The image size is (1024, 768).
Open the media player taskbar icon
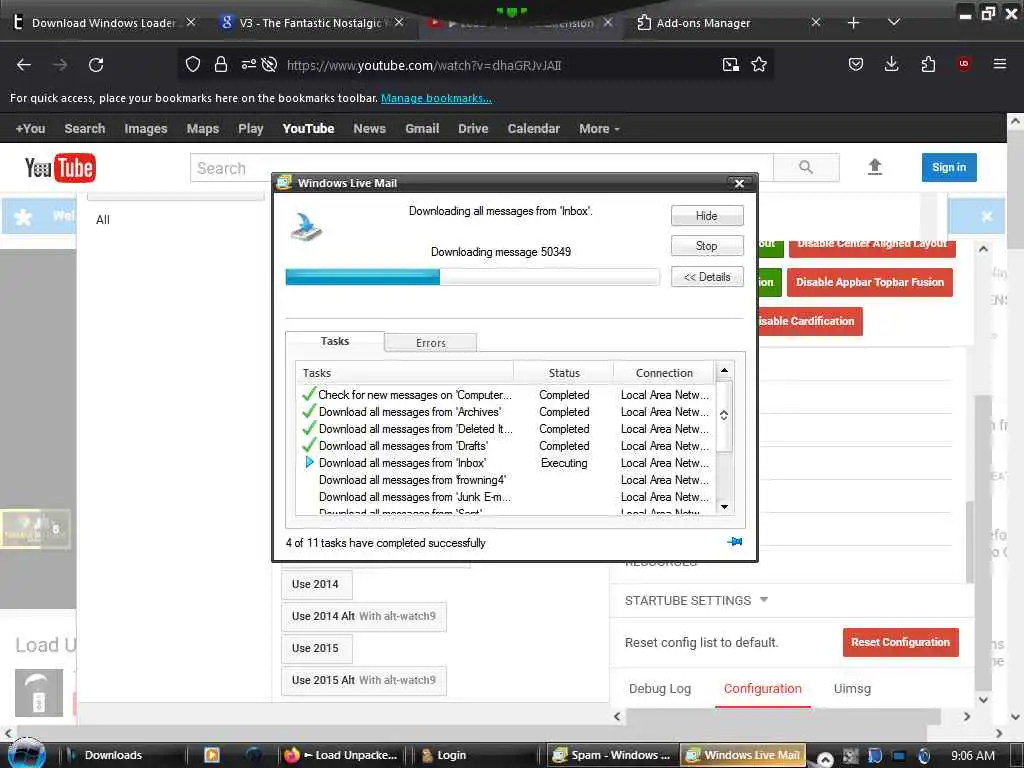click(x=212, y=755)
